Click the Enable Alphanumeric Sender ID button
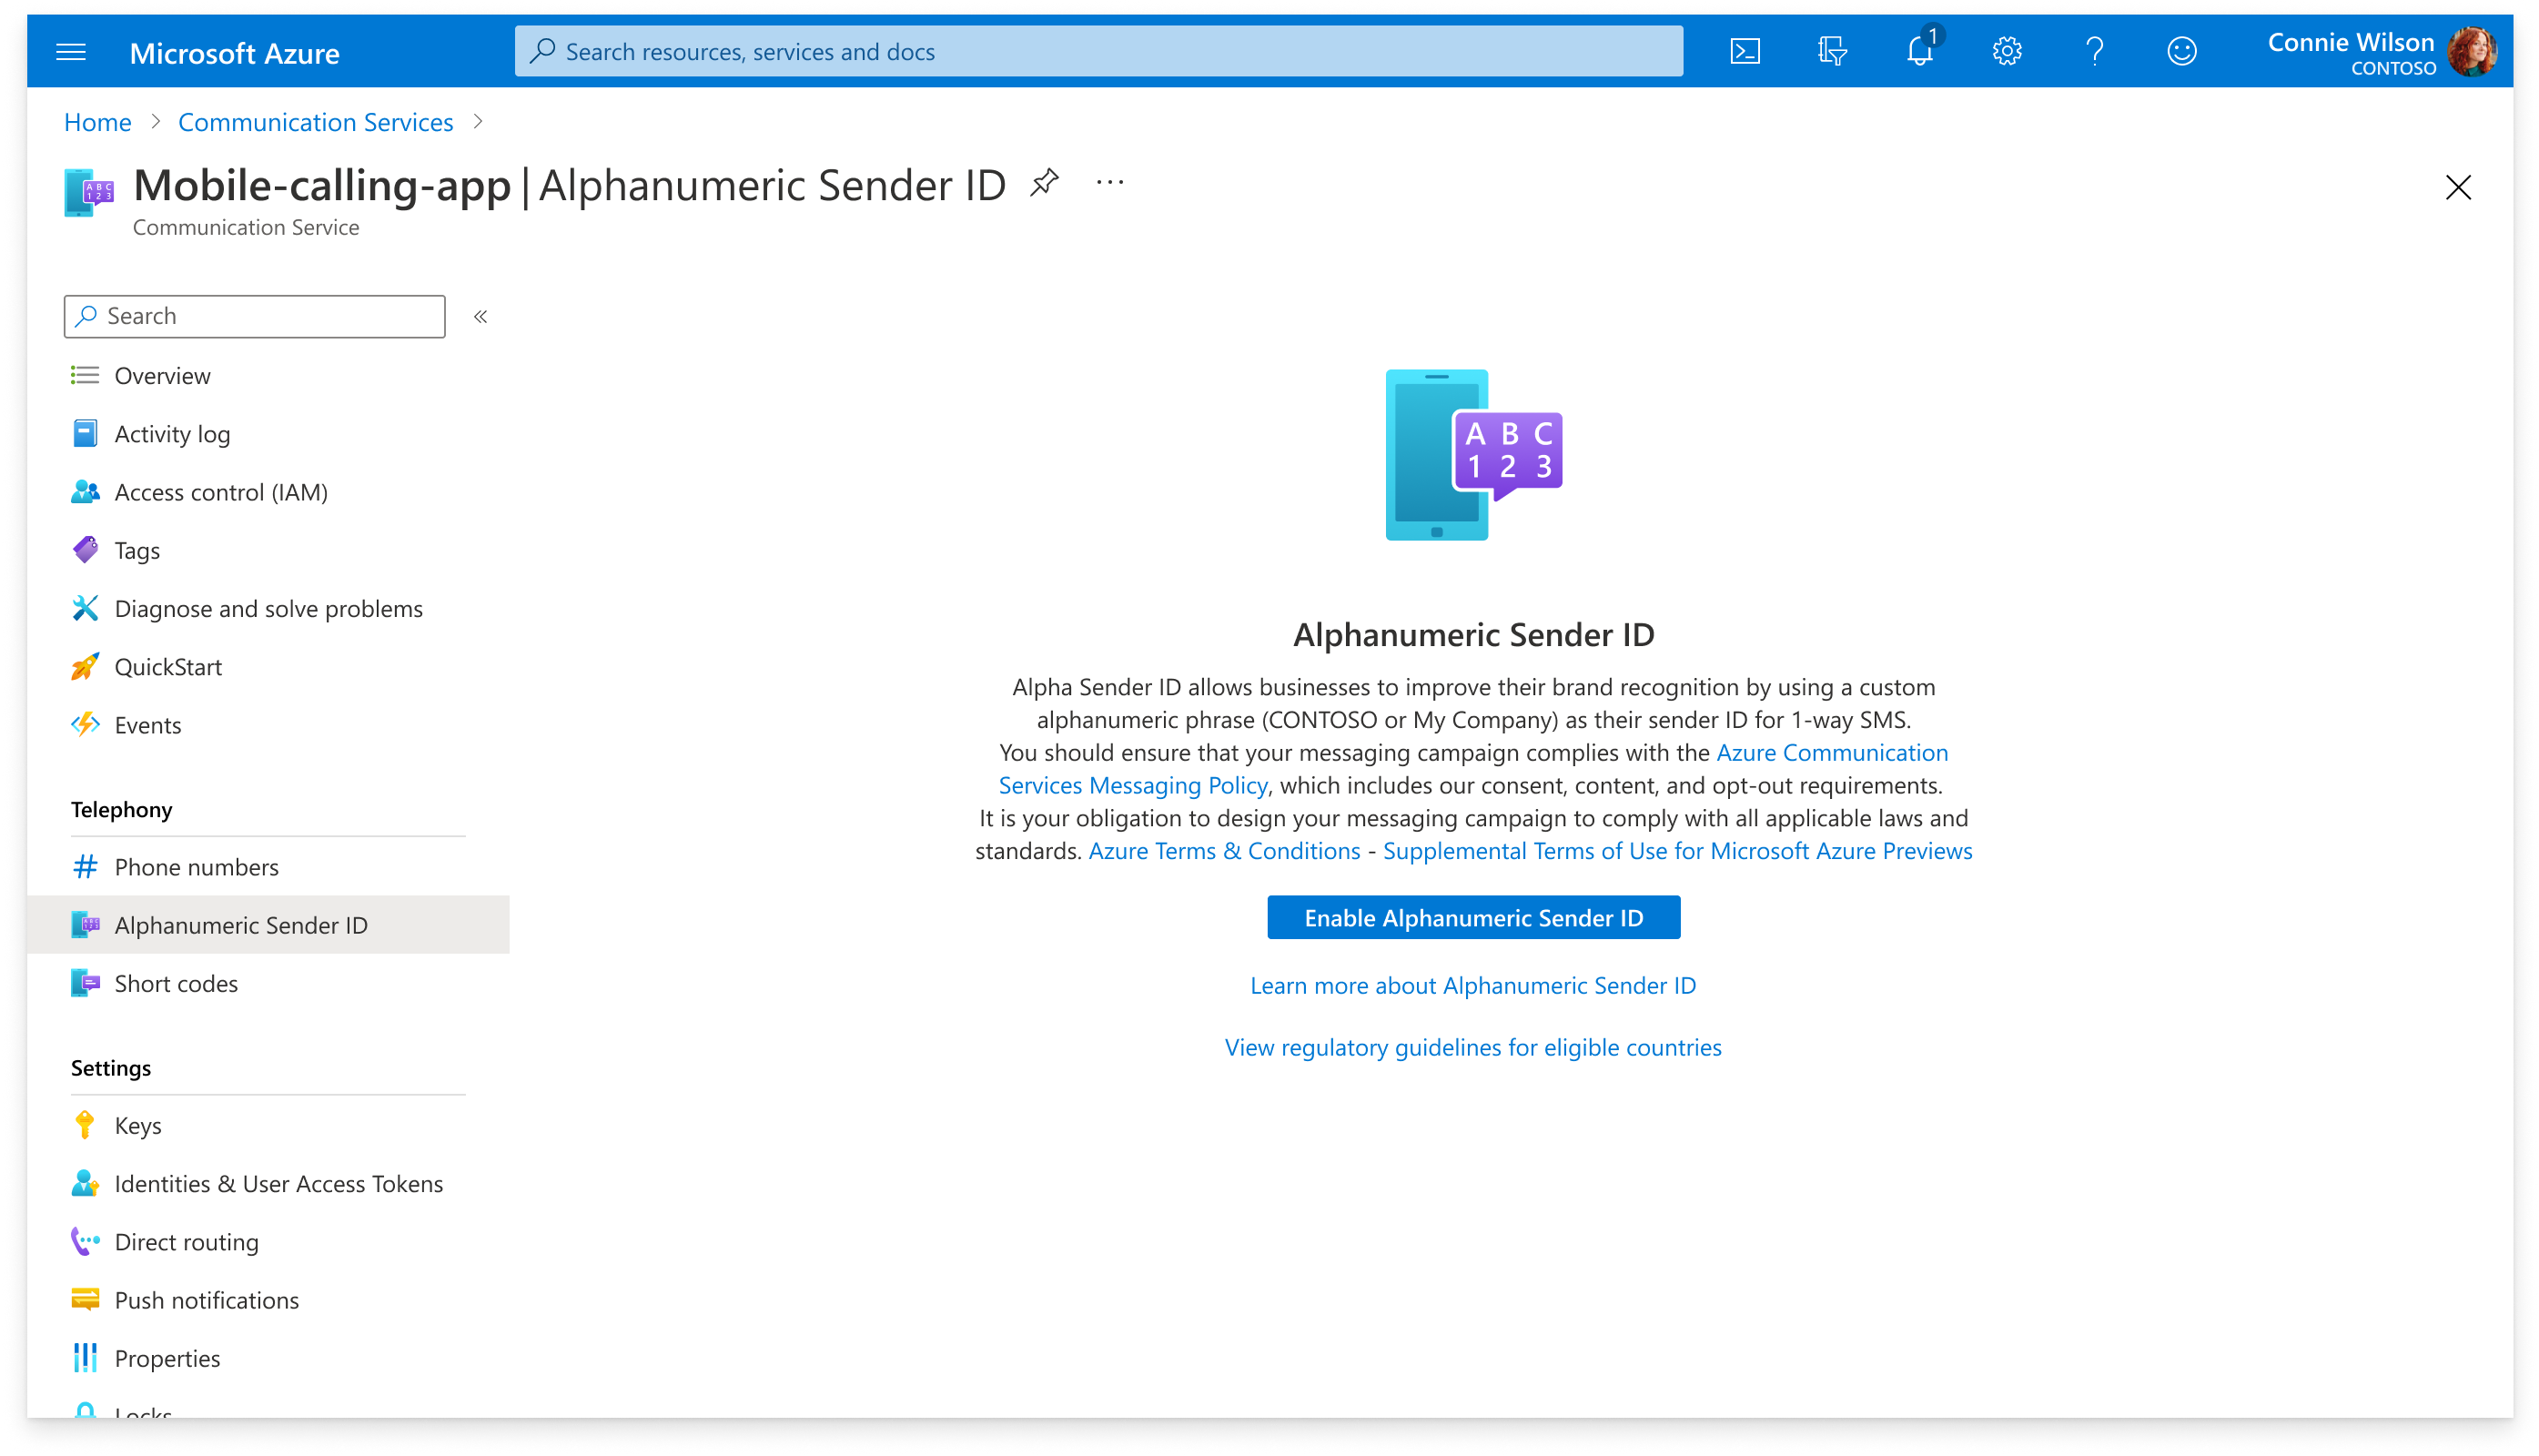The image size is (2539, 1456). [x=1473, y=917]
